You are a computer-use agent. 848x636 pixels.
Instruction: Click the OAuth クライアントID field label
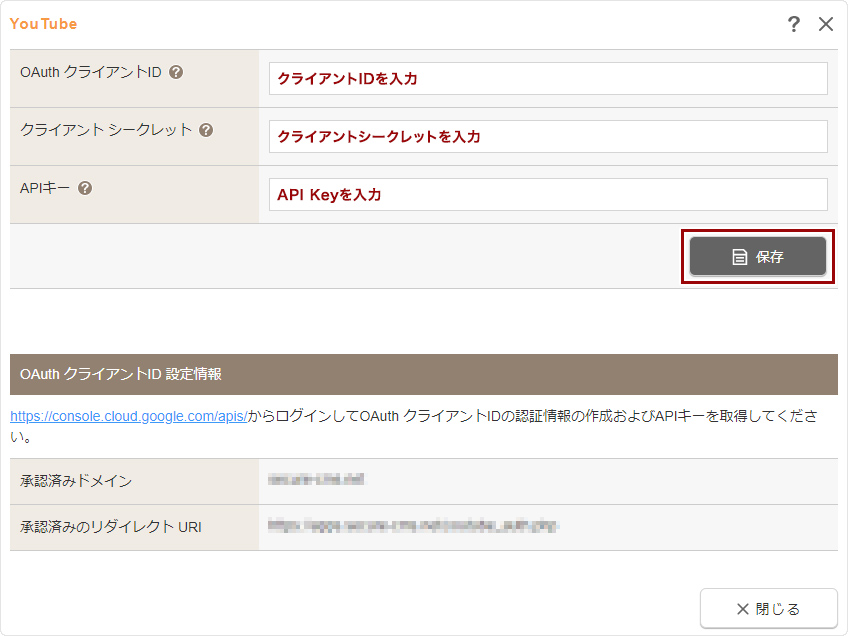point(91,72)
